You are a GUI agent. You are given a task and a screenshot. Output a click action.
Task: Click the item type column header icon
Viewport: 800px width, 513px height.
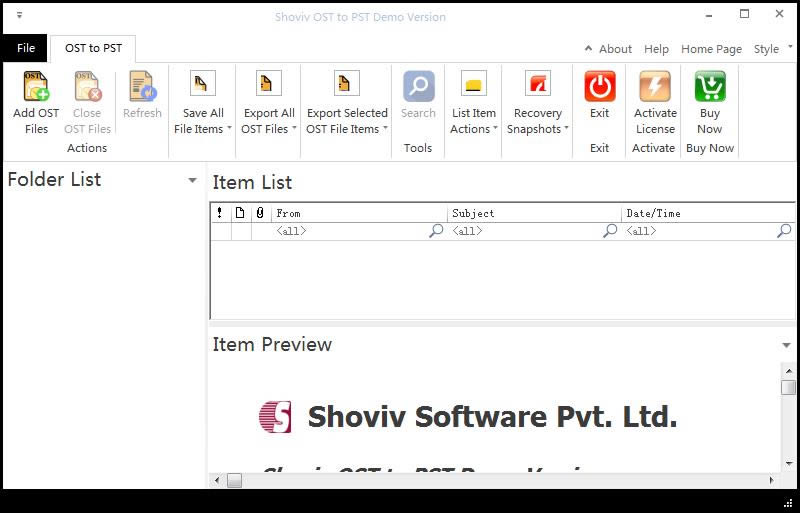click(x=240, y=212)
